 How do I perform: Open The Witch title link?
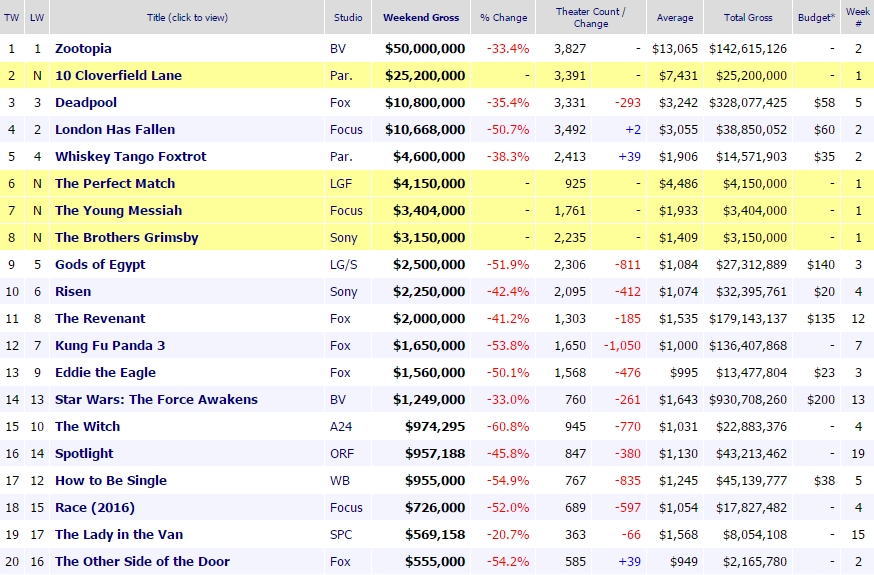(88, 427)
